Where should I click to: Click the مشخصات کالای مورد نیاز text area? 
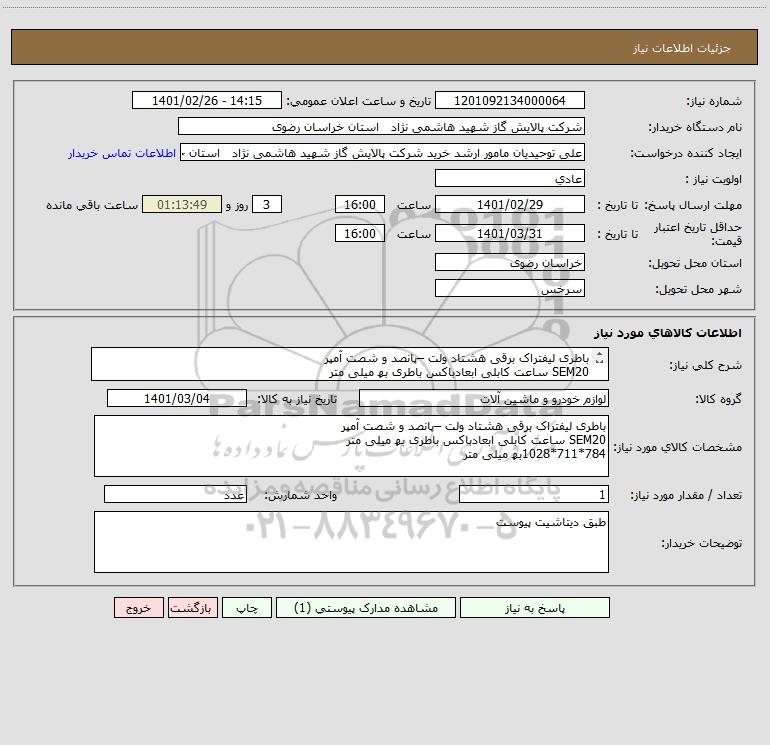(351, 446)
